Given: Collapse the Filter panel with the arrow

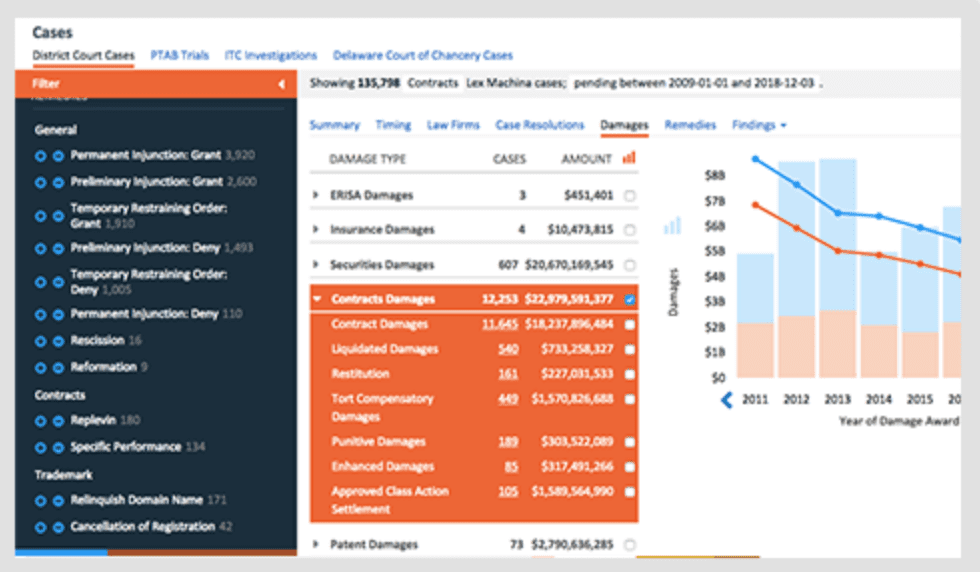Looking at the screenshot, I should click(281, 85).
